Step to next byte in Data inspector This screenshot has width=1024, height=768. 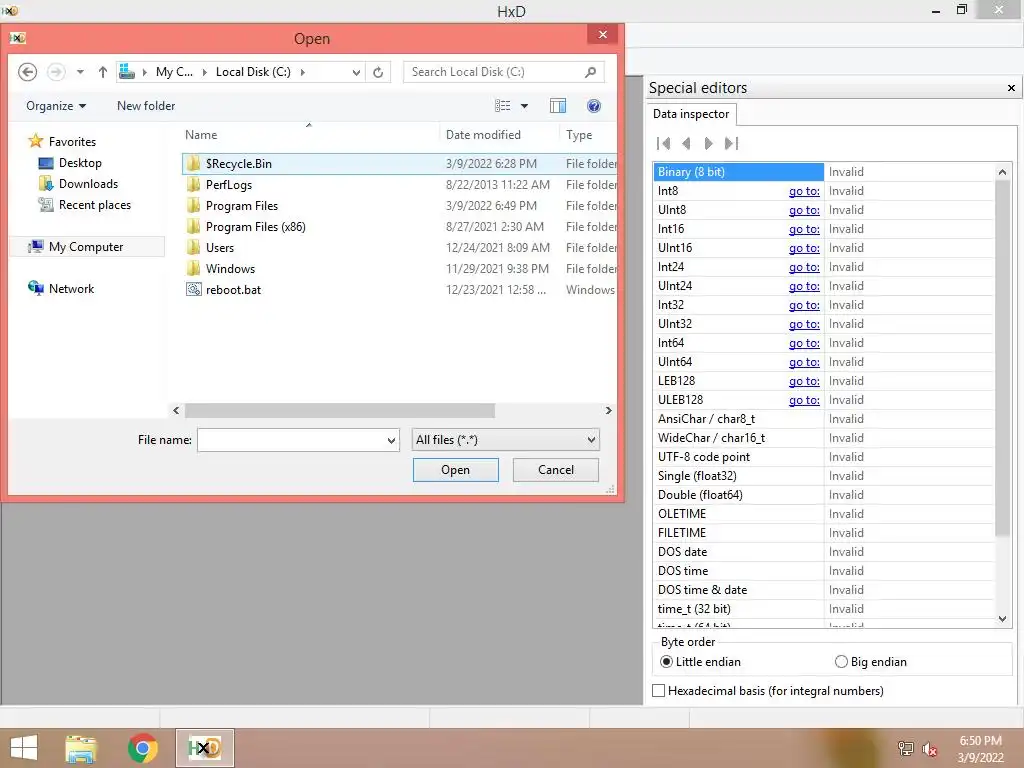pos(709,143)
